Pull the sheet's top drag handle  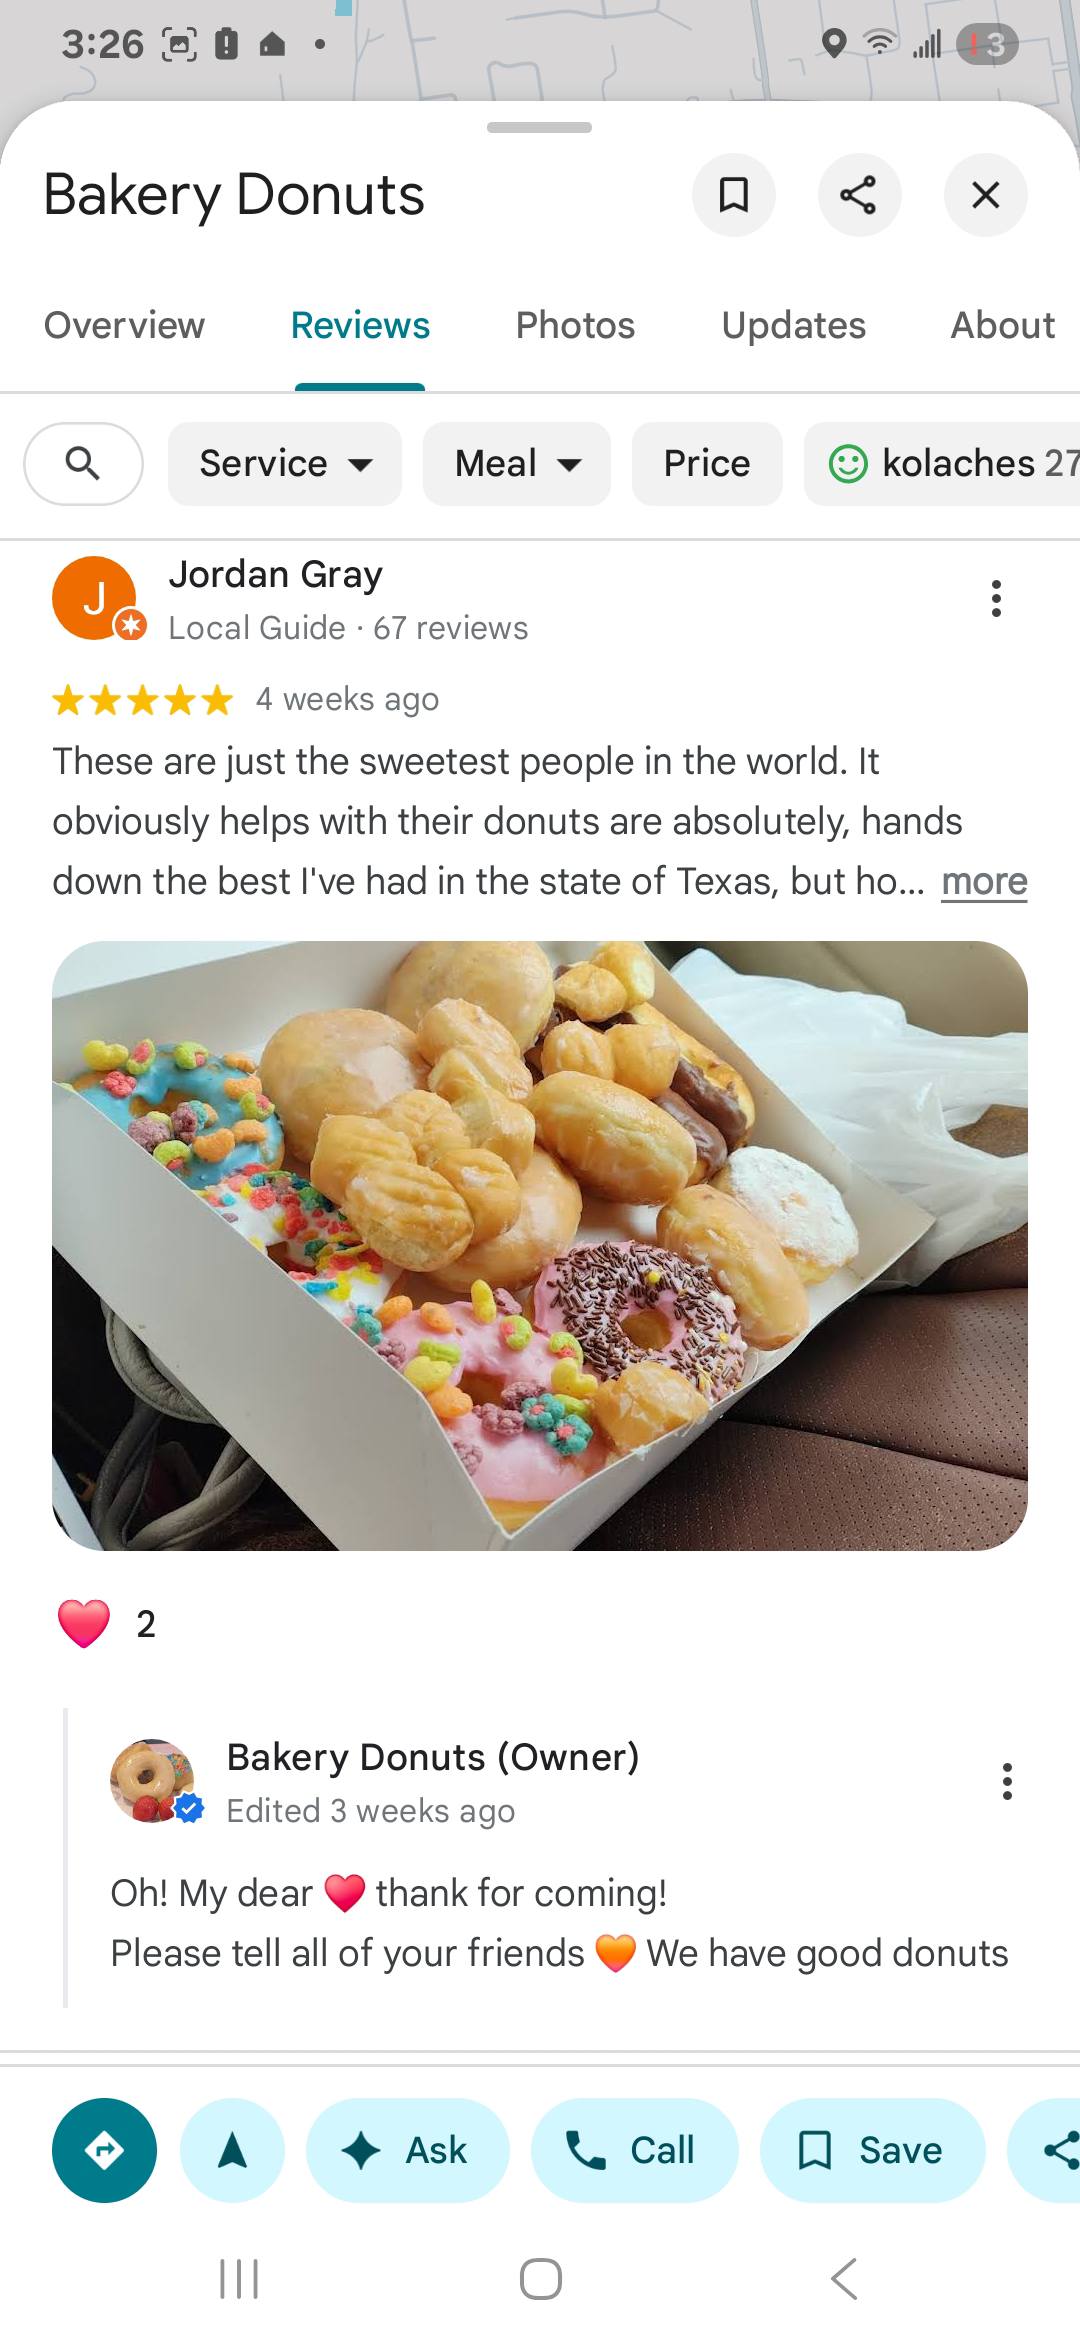pos(540,127)
